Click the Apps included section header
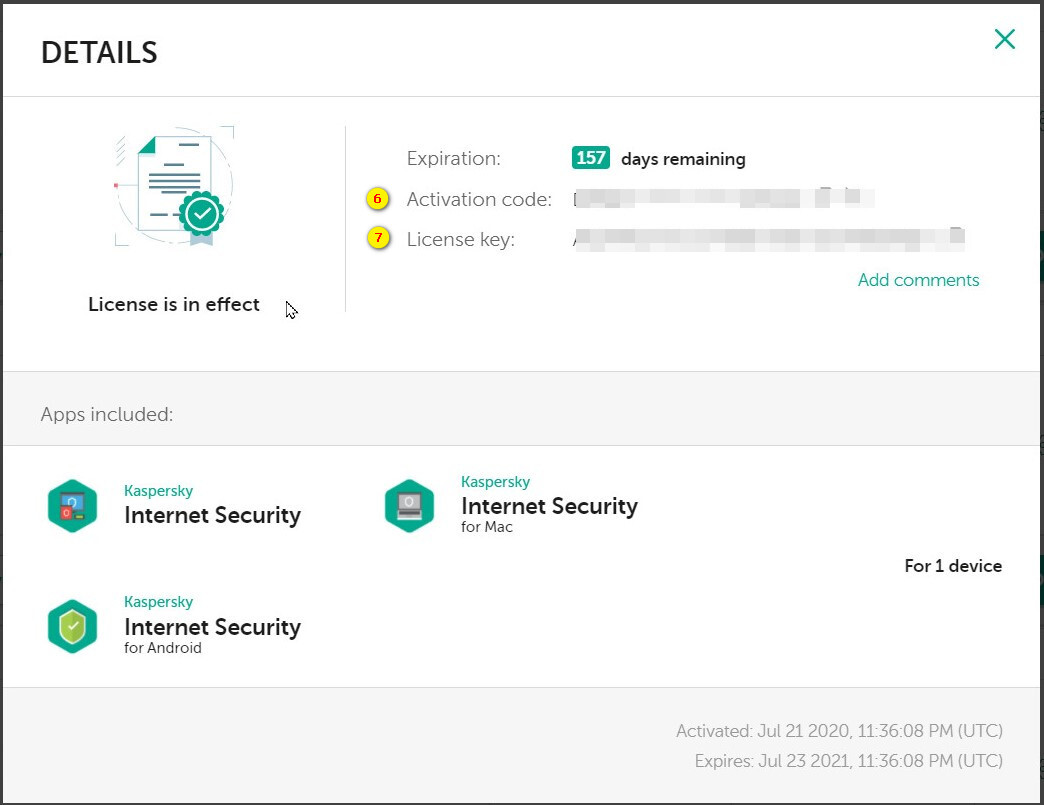The image size is (1044, 805). pos(107,414)
